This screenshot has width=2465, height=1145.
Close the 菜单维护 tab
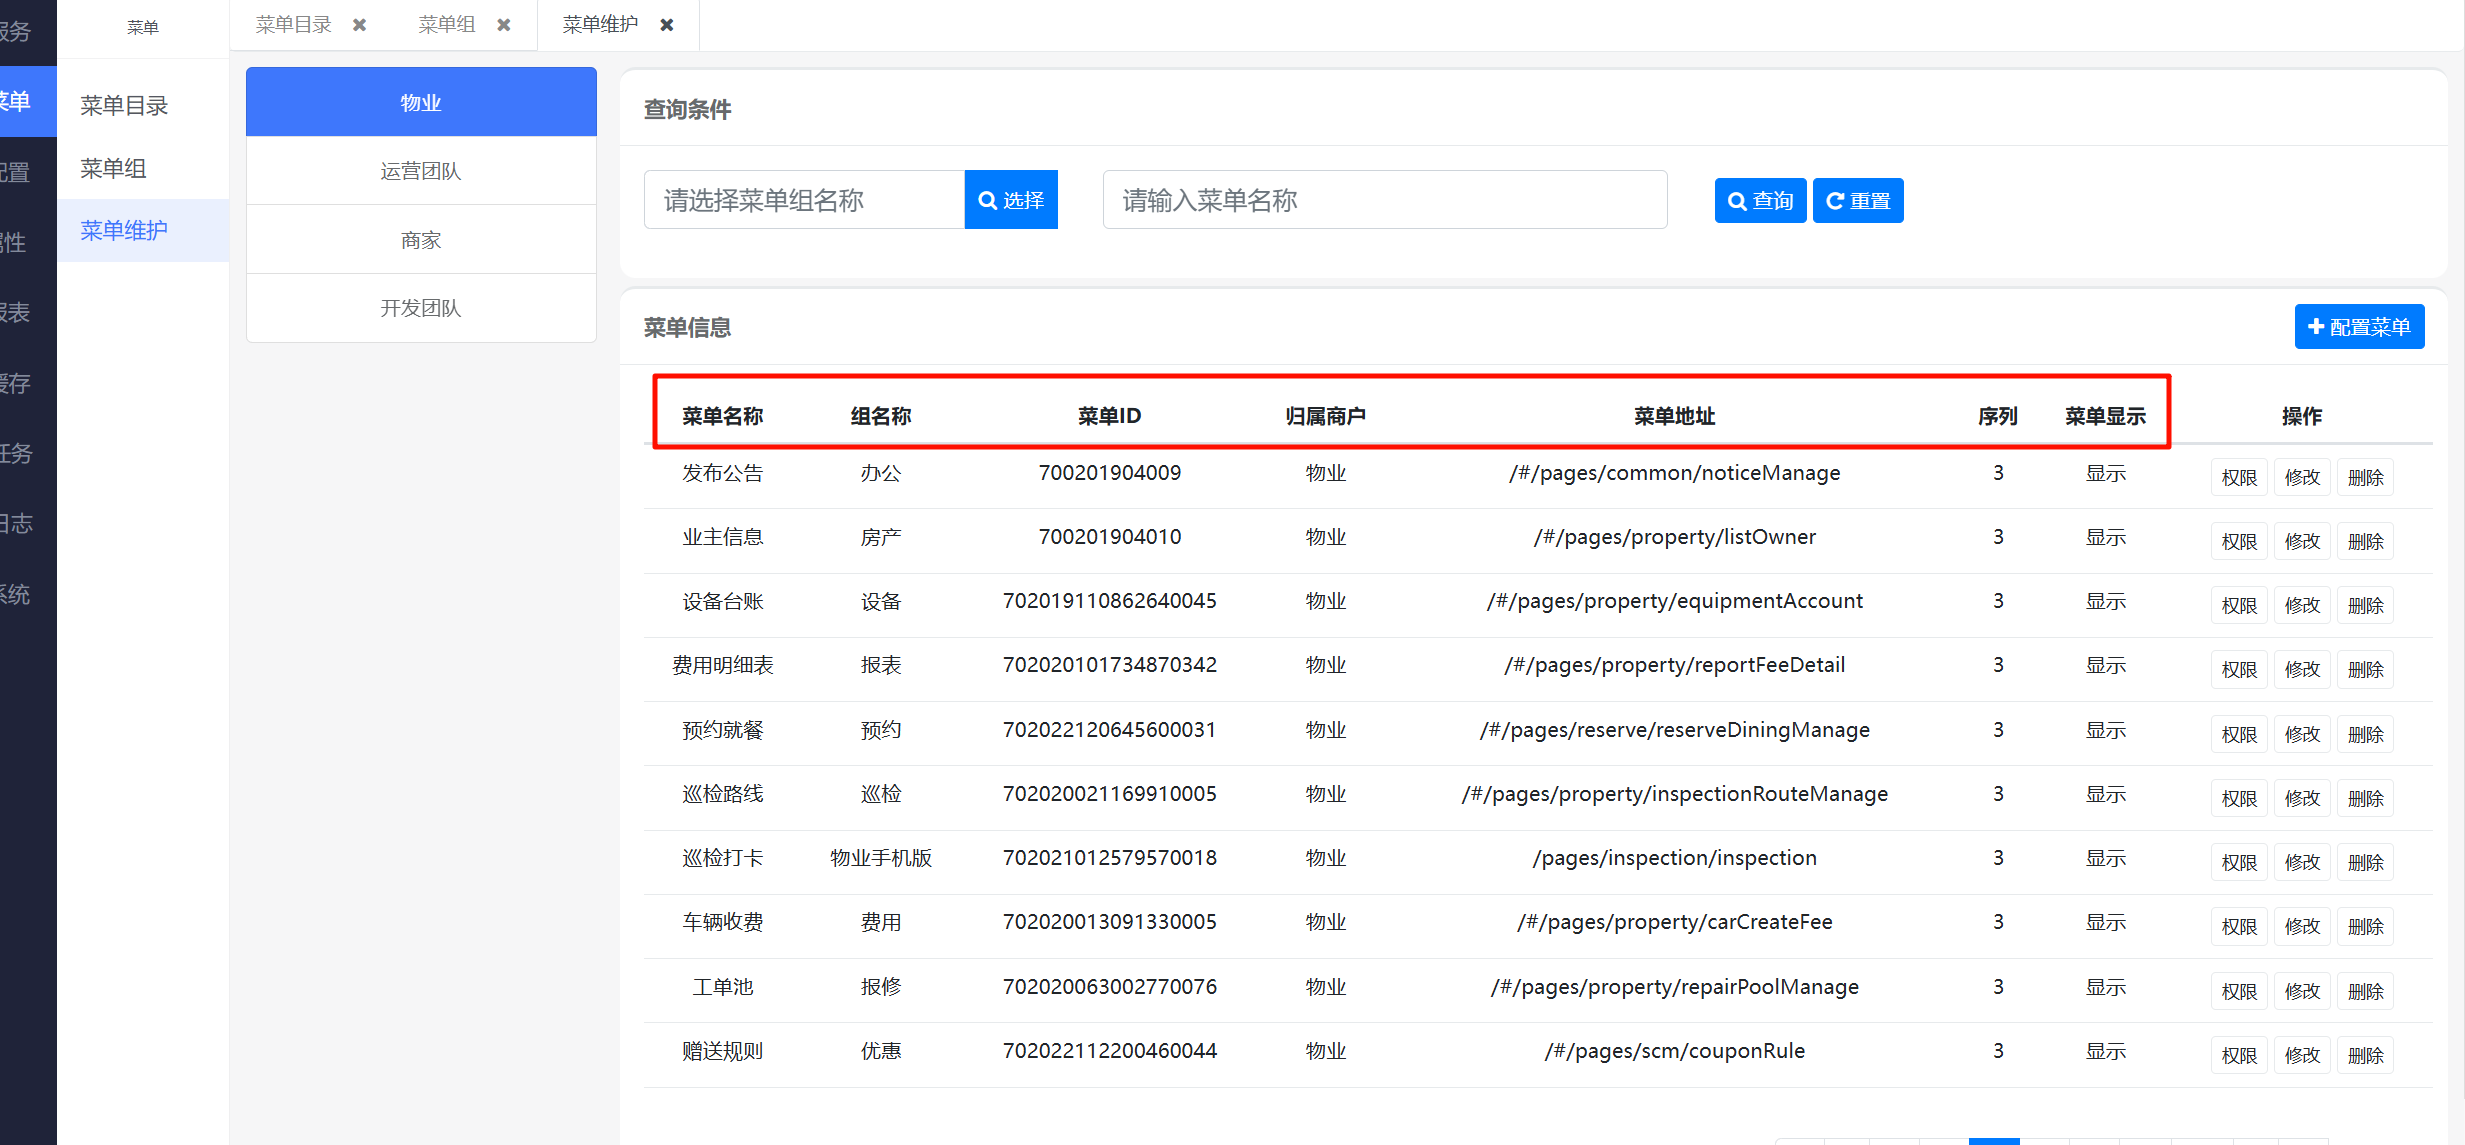pyautogui.click(x=667, y=25)
